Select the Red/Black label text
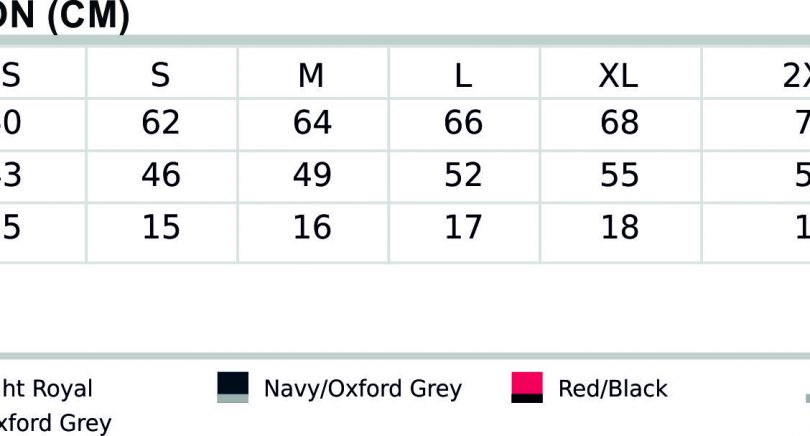This screenshot has width=810, height=436. tap(613, 388)
